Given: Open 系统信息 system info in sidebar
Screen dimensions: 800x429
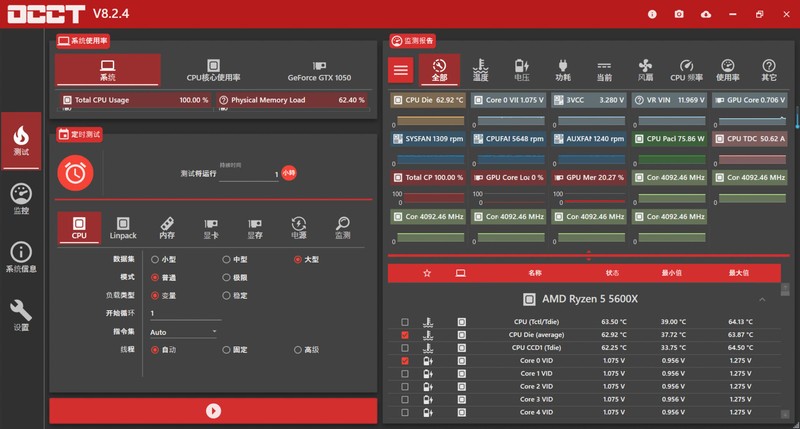Looking at the screenshot, I should coord(22,257).
